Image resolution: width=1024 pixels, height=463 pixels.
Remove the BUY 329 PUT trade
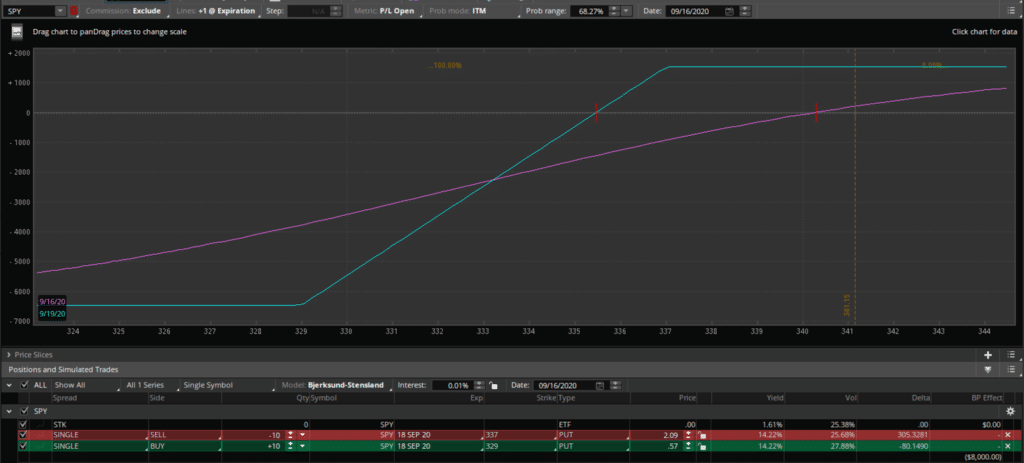1007,446
